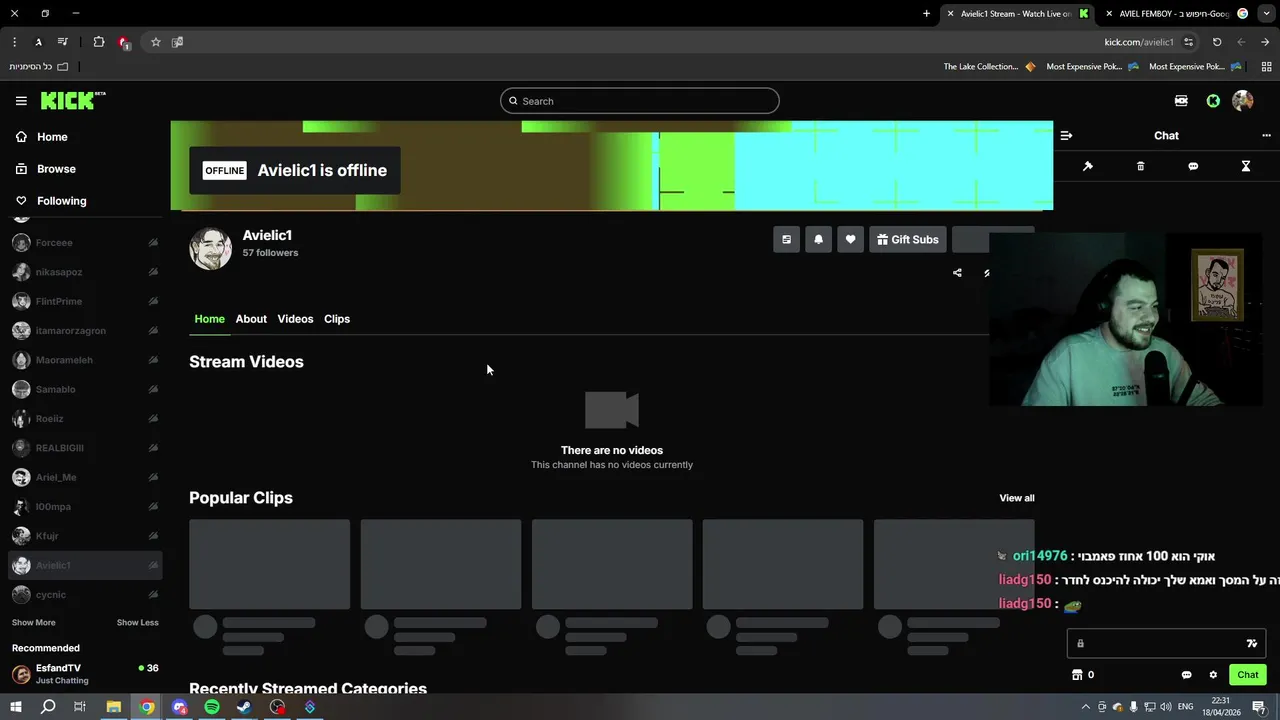Open Spotify from taskbar
Viewport: 1280px width, 720px height.
[212, 707]
